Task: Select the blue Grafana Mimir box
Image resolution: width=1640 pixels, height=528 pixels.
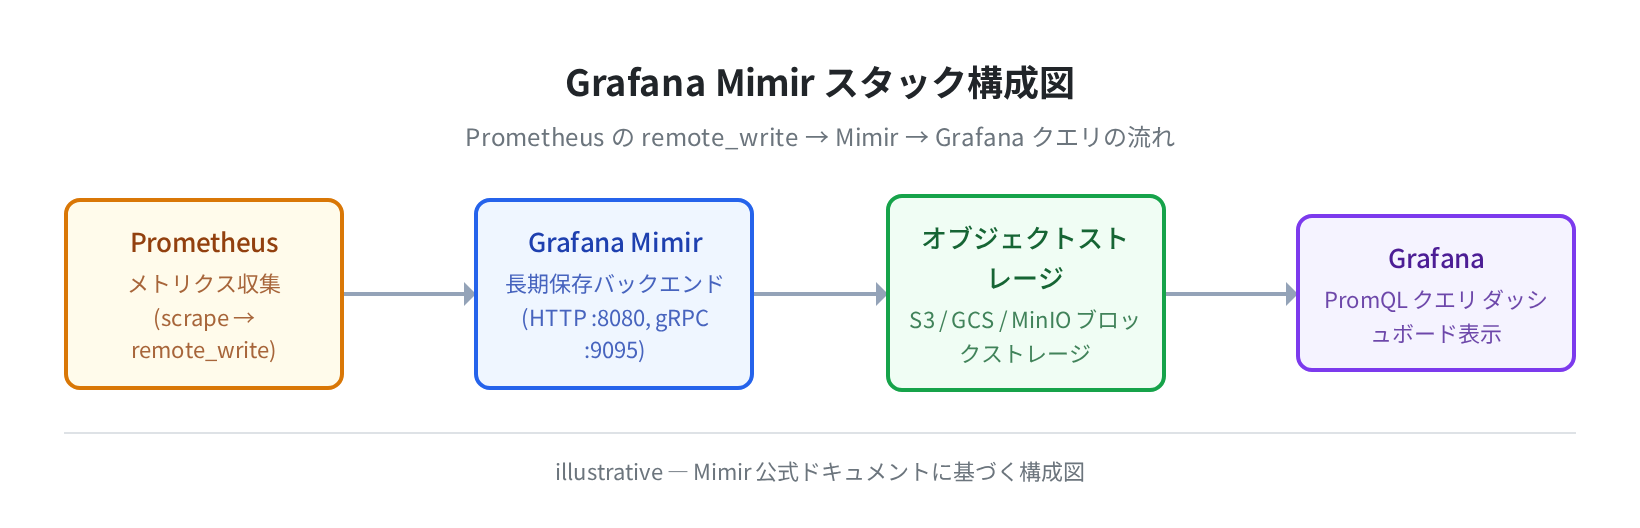Action: pyautogui.click(x=614, y=294)
